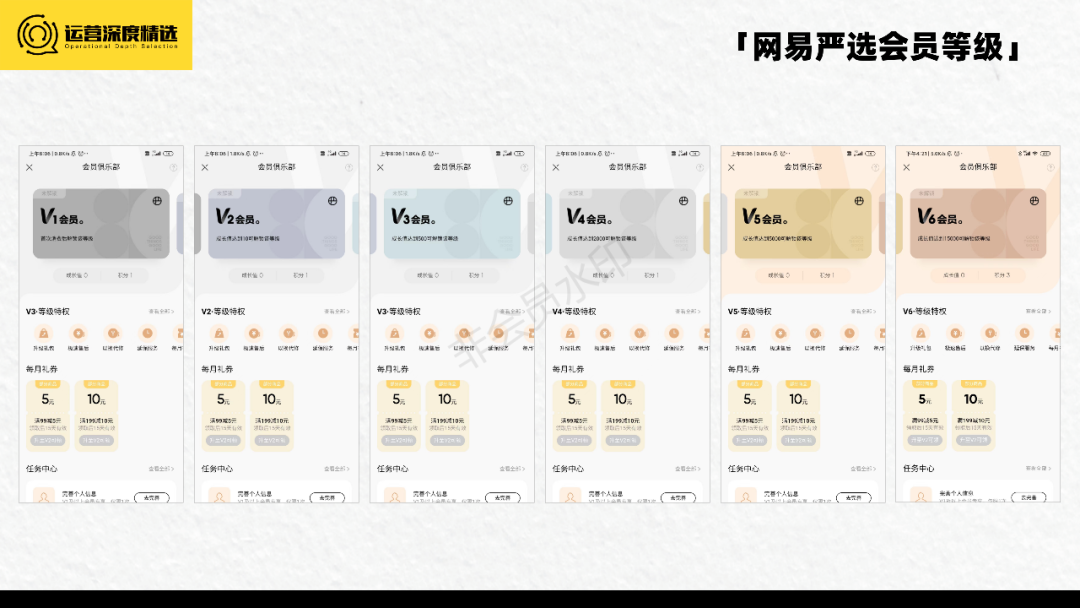Click 去完善 button on V5 screen
Image resolution: width=1080 pixels, height=608 pixels.
coord(853,497)
